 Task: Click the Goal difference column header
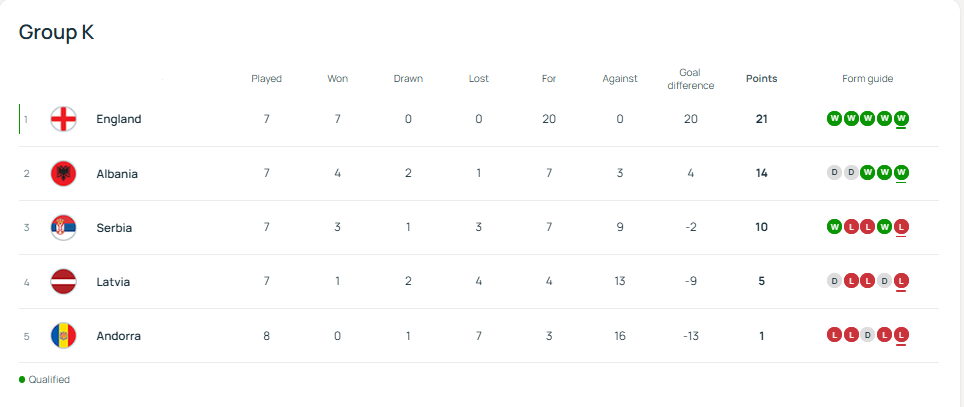[x=690, y=79]
